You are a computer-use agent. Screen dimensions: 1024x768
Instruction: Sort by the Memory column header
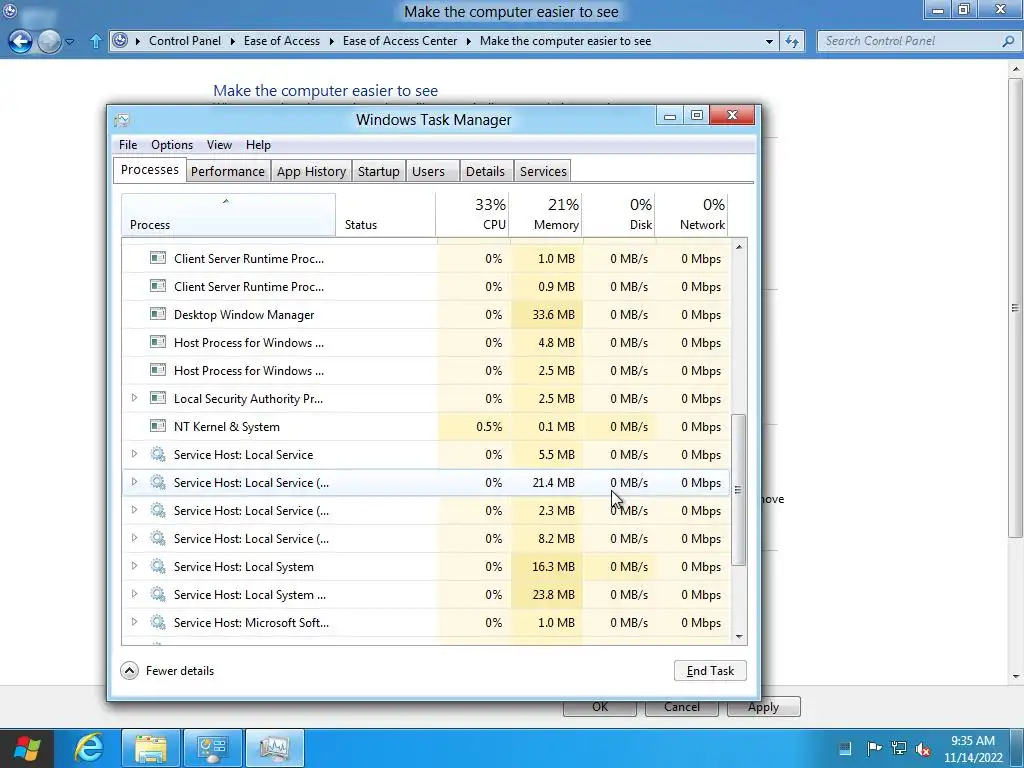click(545, 214)
